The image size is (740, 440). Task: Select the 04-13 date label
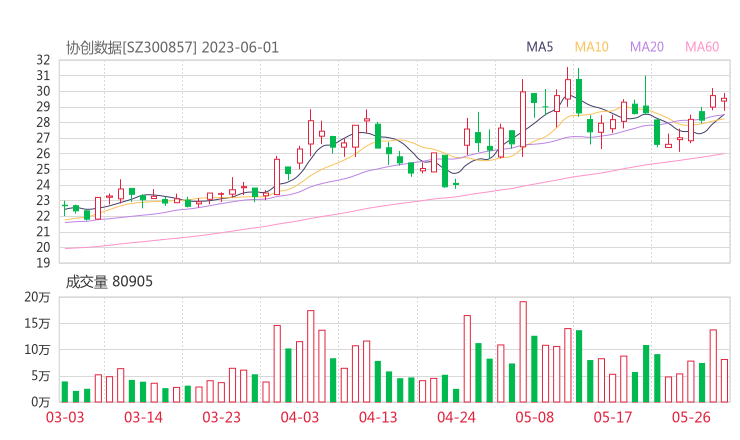[378, 417]
